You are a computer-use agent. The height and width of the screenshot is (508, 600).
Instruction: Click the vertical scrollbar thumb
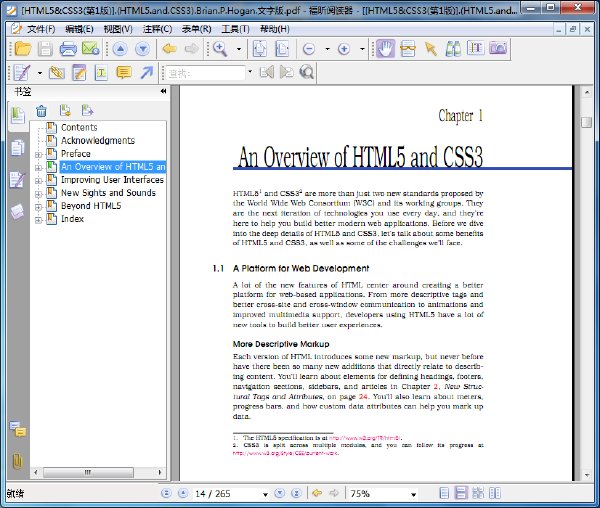tap(586, 122)
